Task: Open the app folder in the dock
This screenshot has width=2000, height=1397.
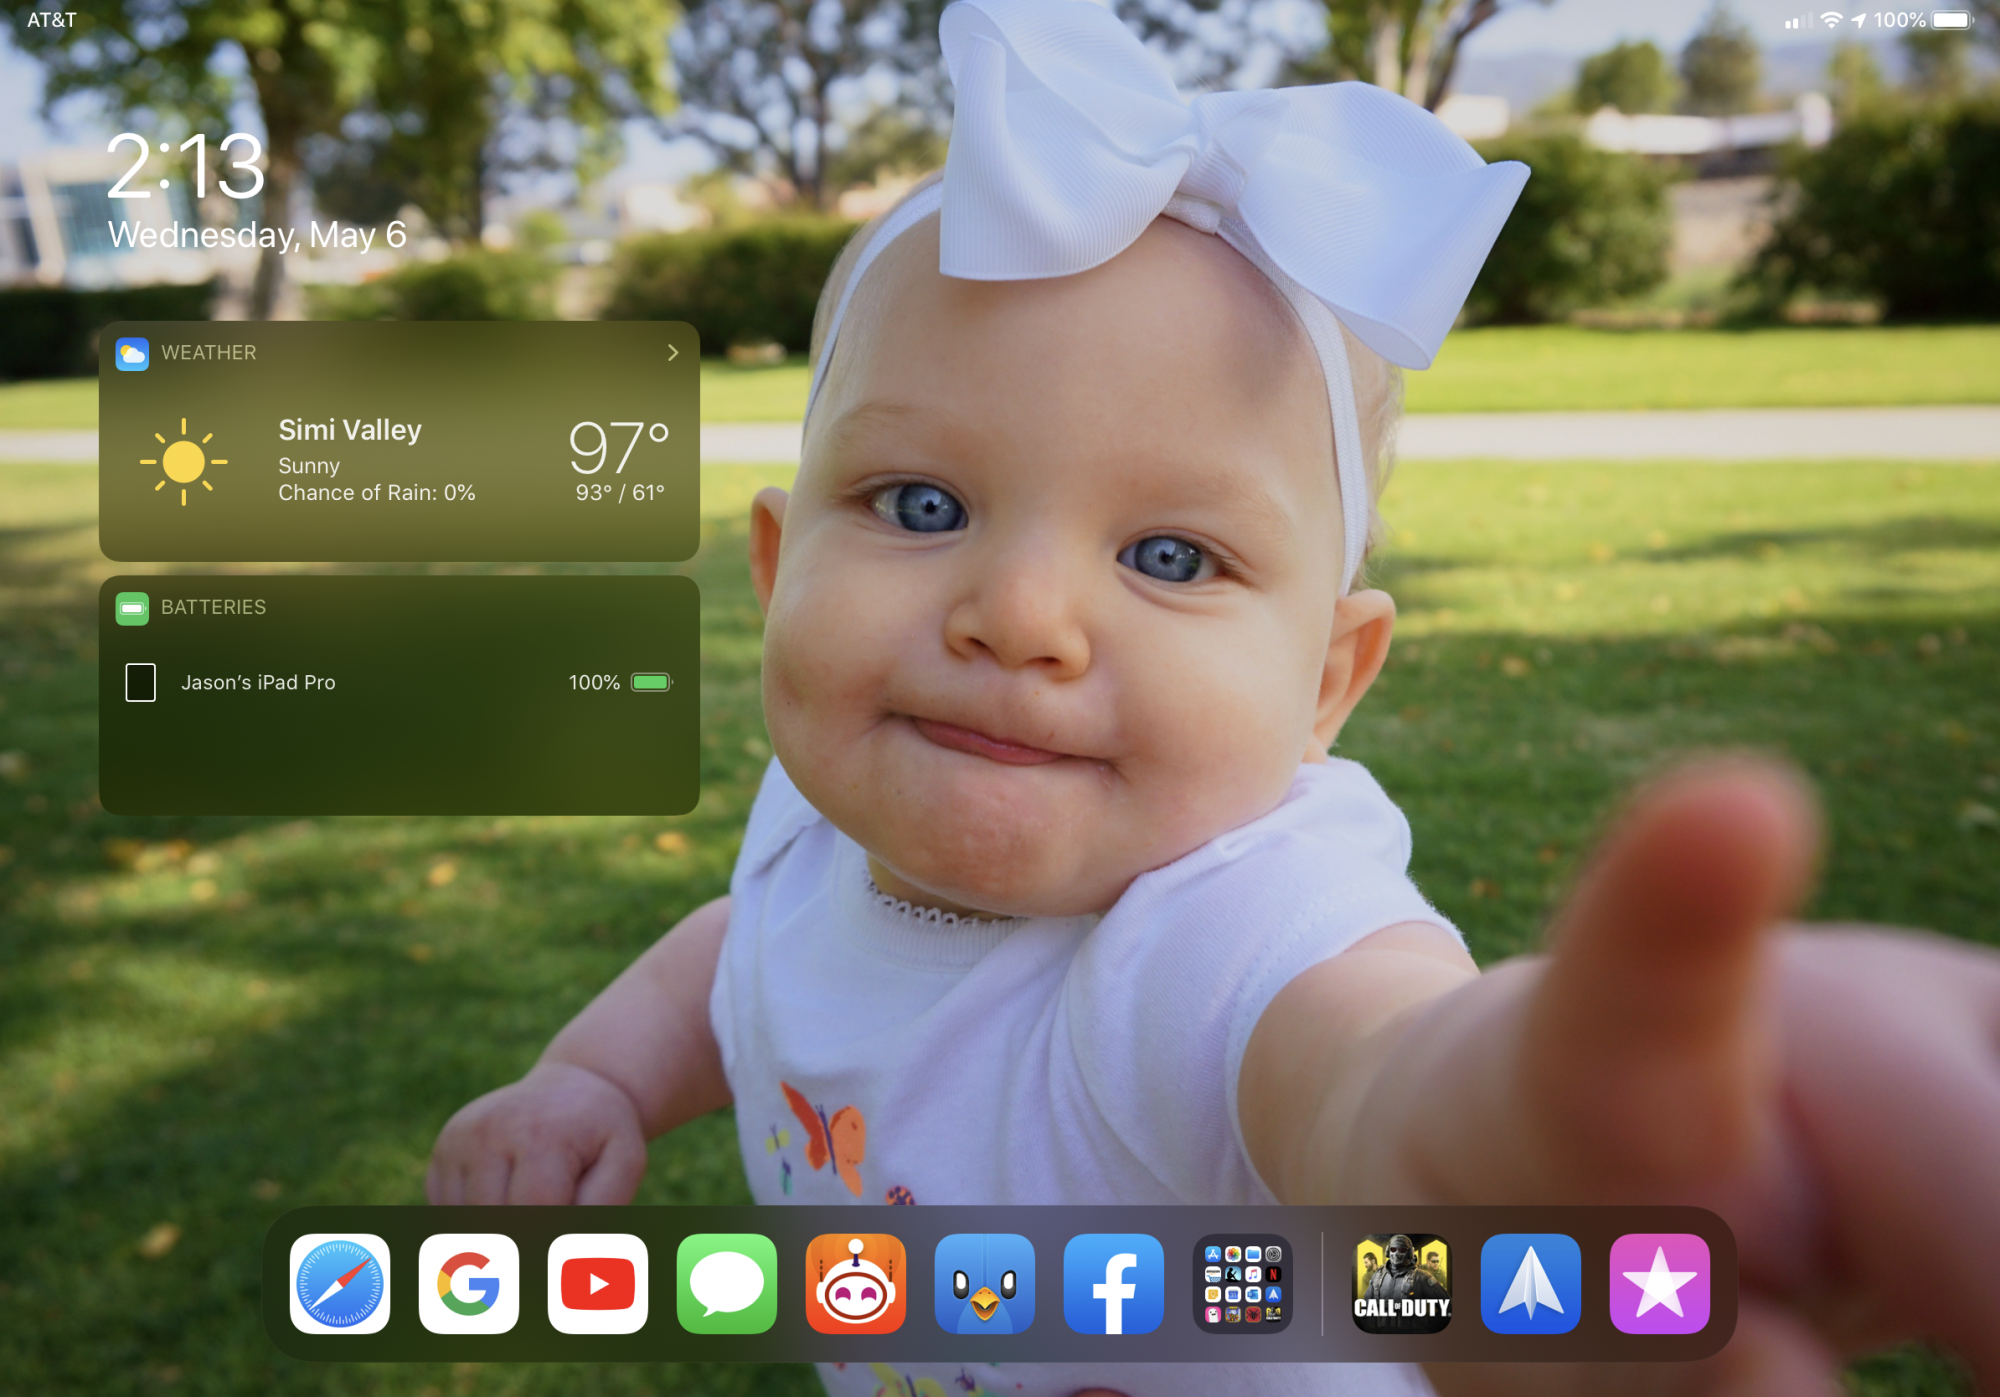Action: coord(1243,1283)
